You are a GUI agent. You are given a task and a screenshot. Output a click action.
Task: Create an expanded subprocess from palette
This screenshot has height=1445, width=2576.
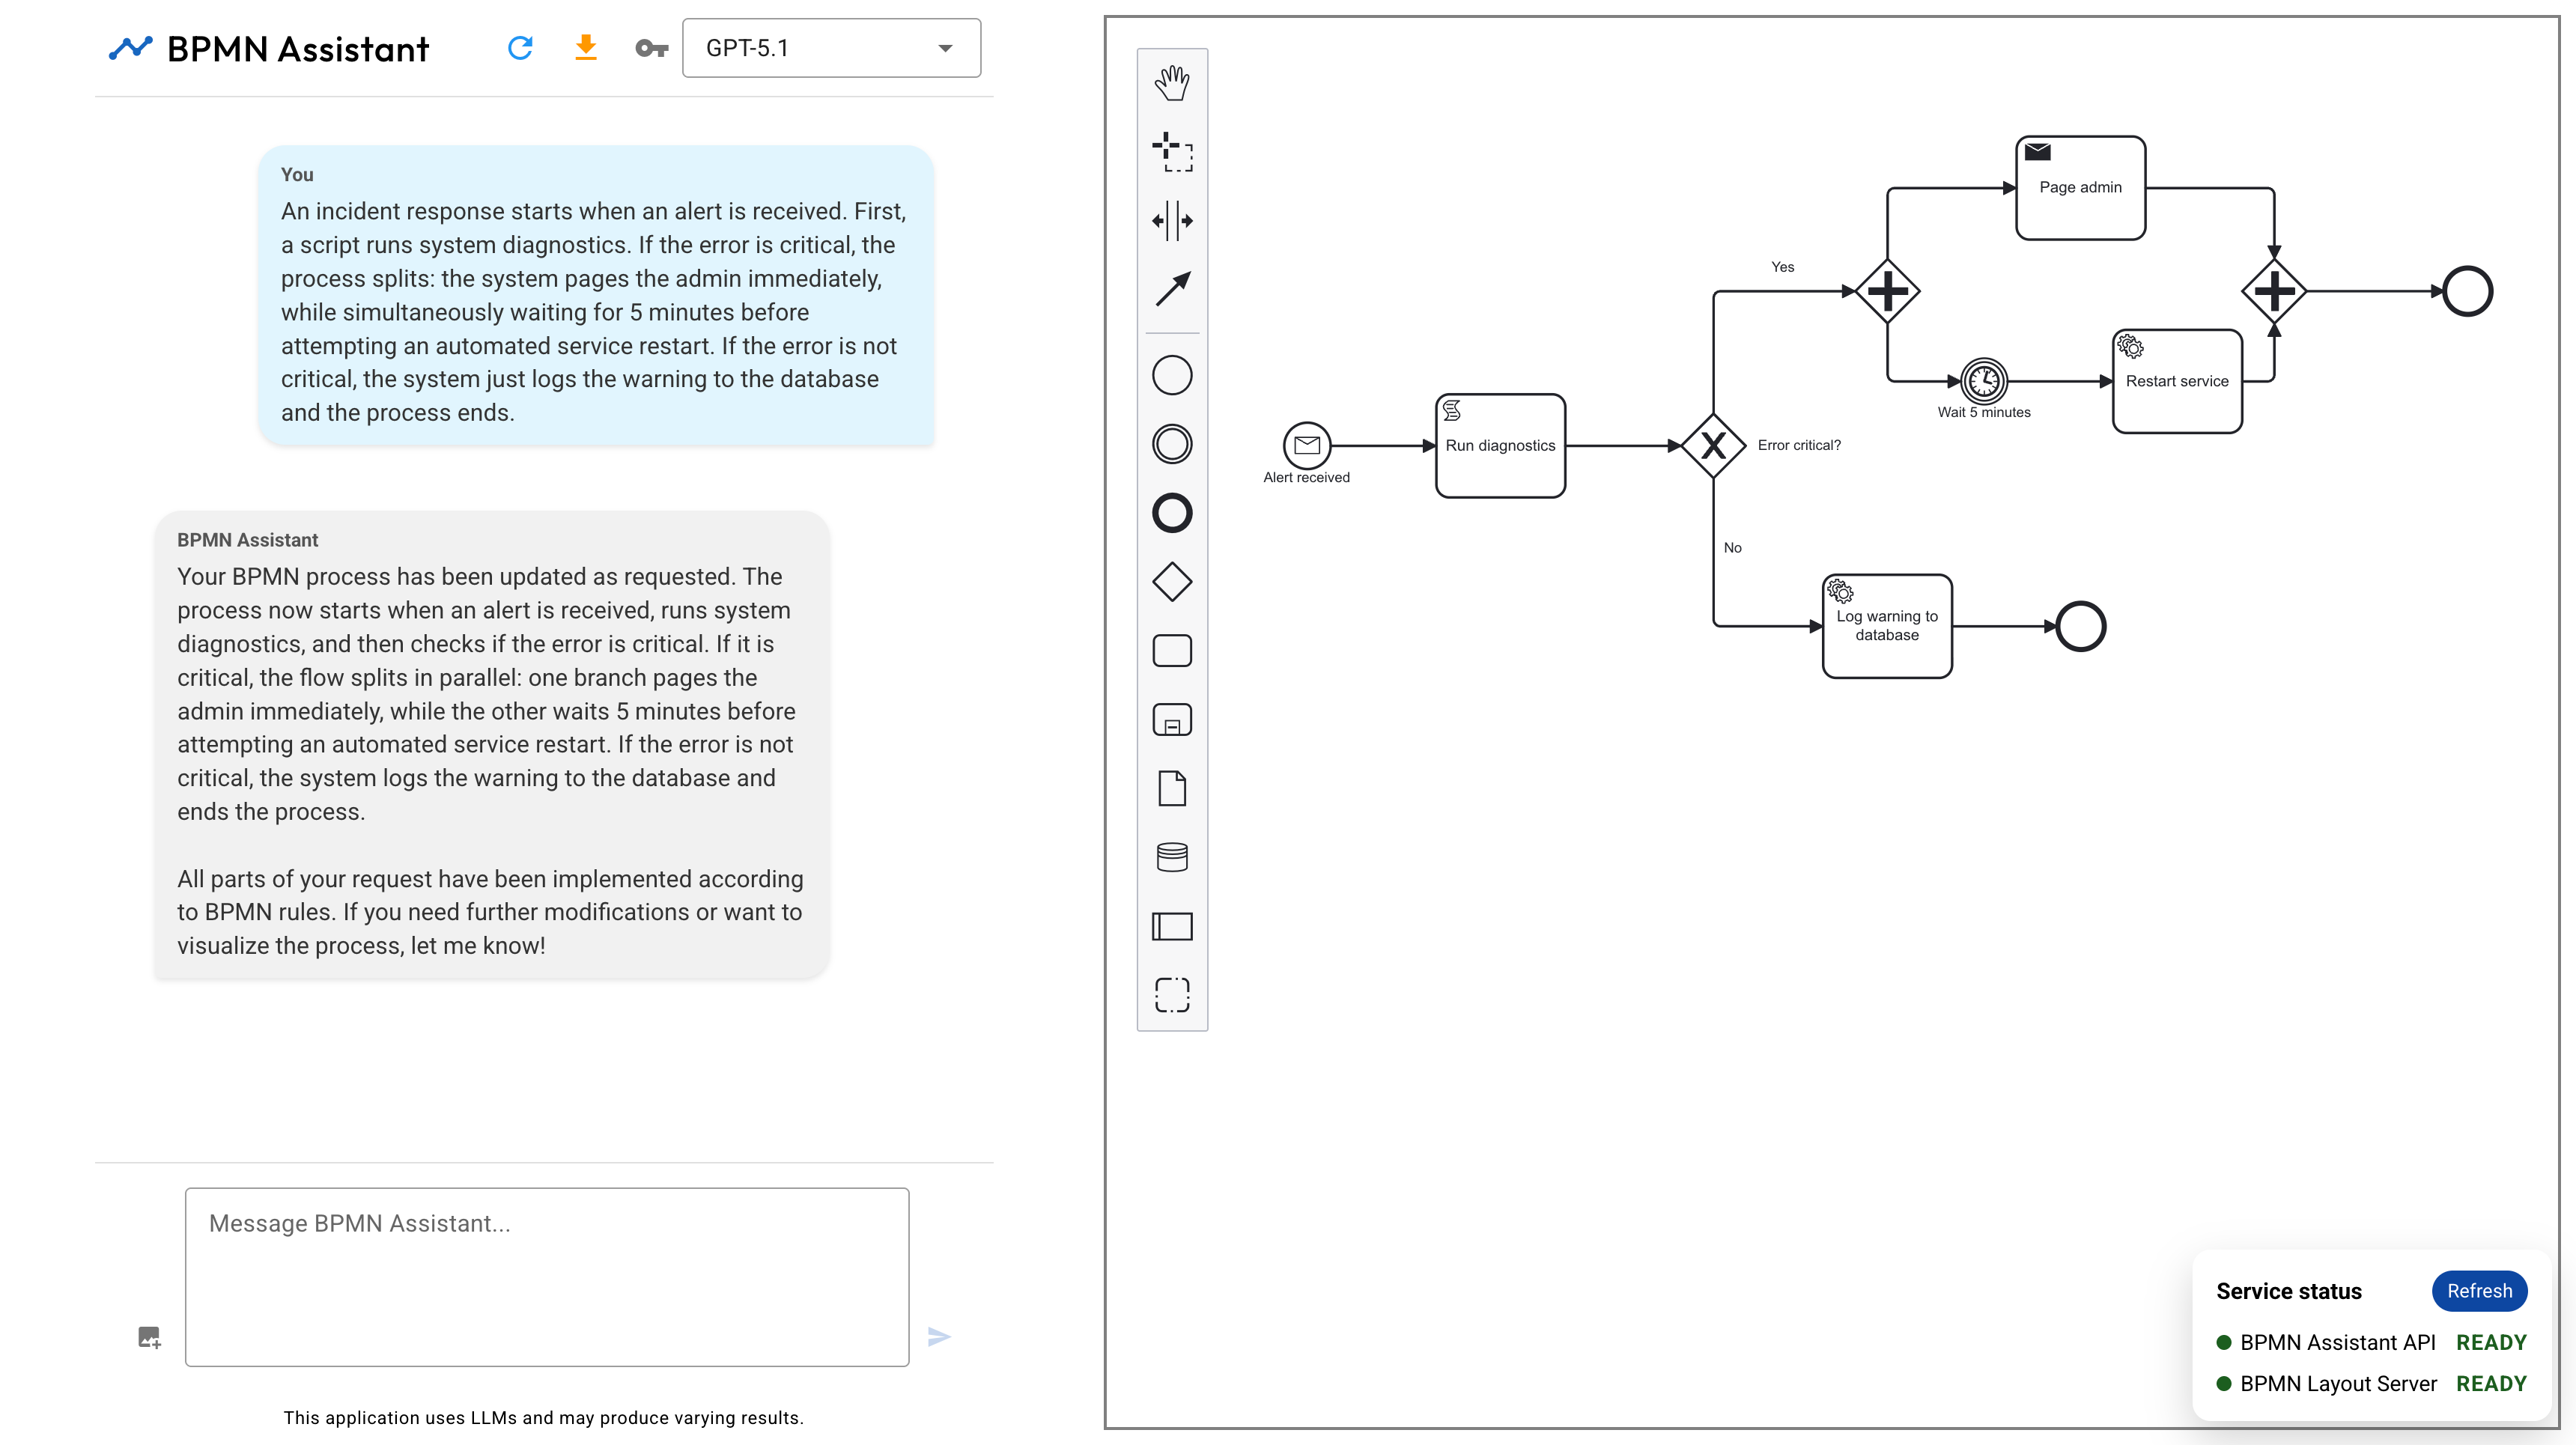[x=1172, y=720]
